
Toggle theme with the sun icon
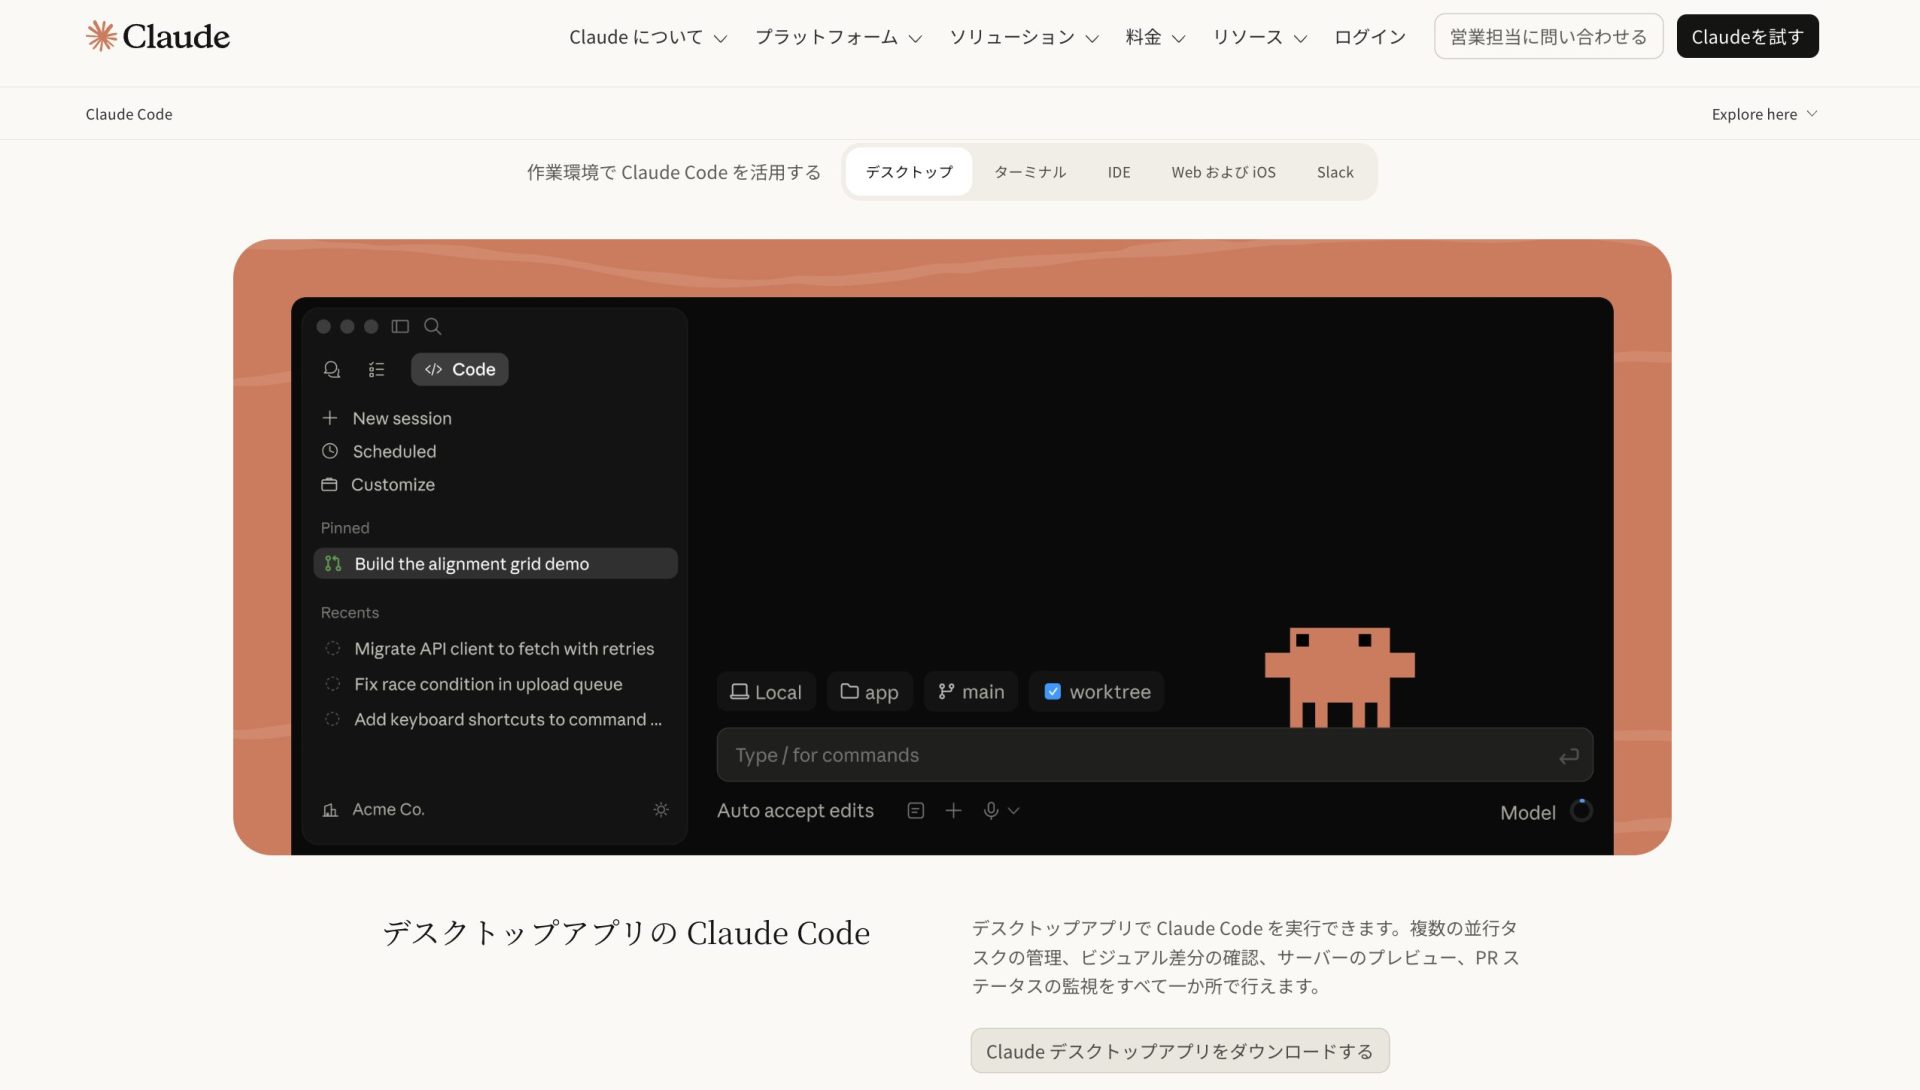(661, 810)
